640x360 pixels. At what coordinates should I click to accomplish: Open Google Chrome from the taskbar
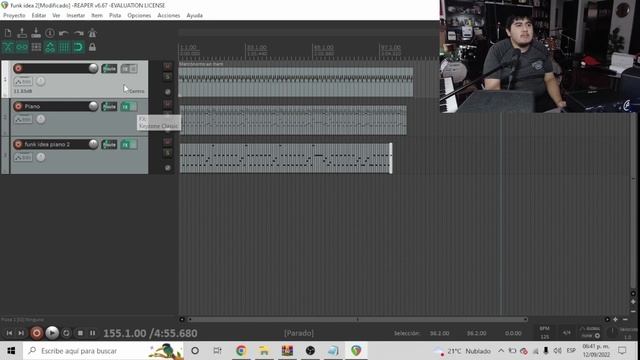[241, 351]
